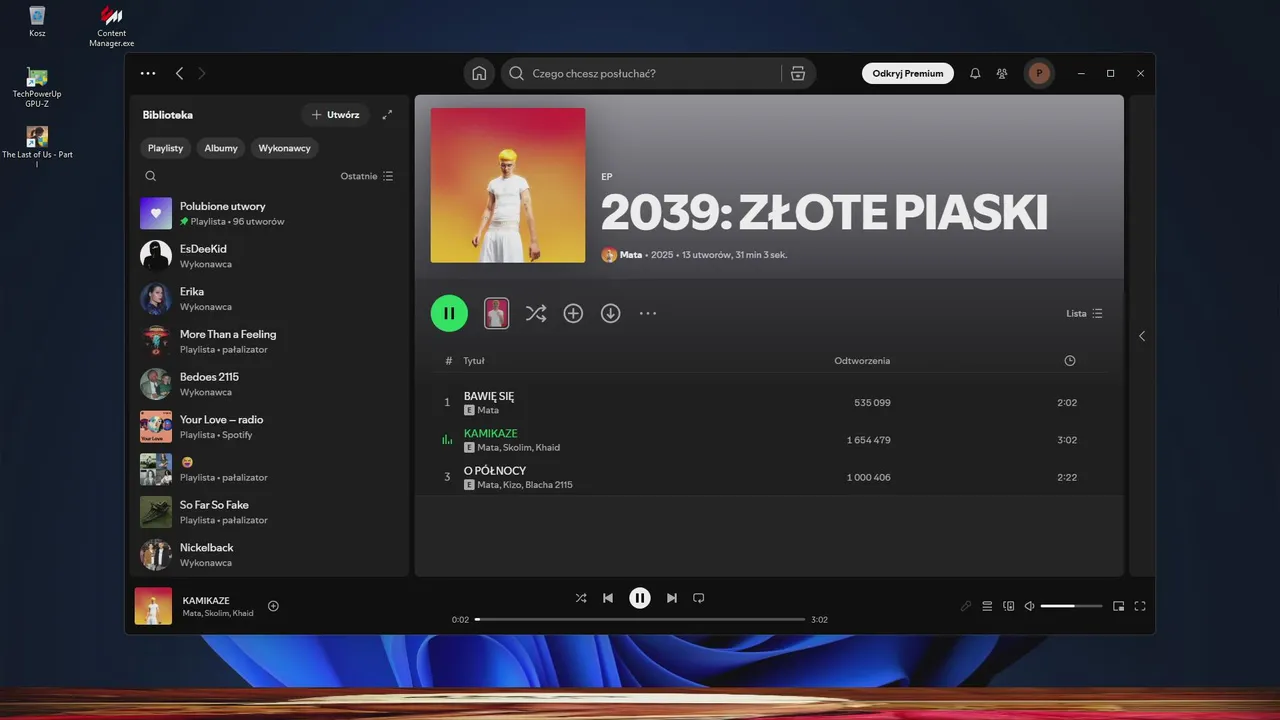
Task: Open Nickelback artist in library
Action: [270, 555]
